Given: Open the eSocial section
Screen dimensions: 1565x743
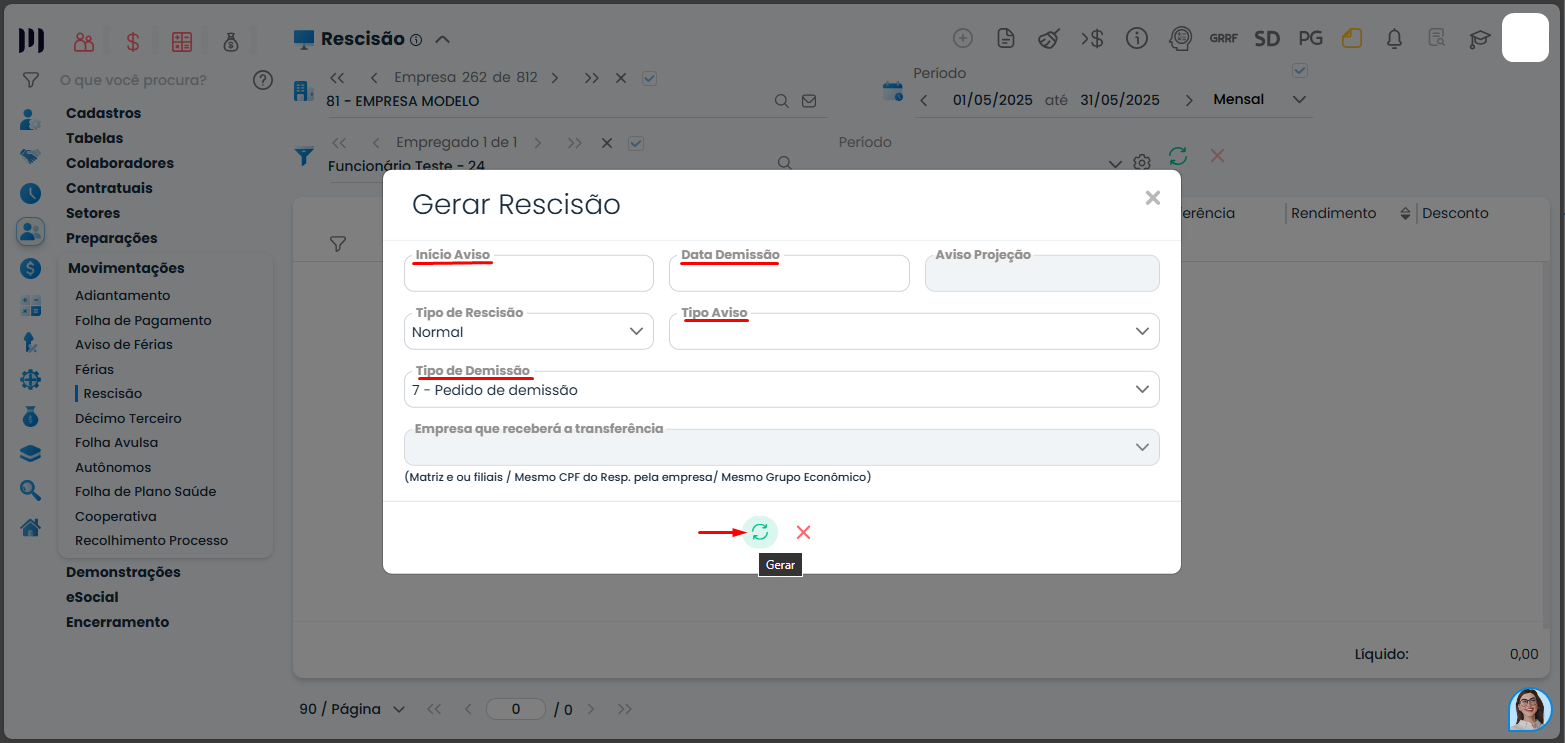Looking at the screenshot, I should pyautogui.click(x=92, y=597).
